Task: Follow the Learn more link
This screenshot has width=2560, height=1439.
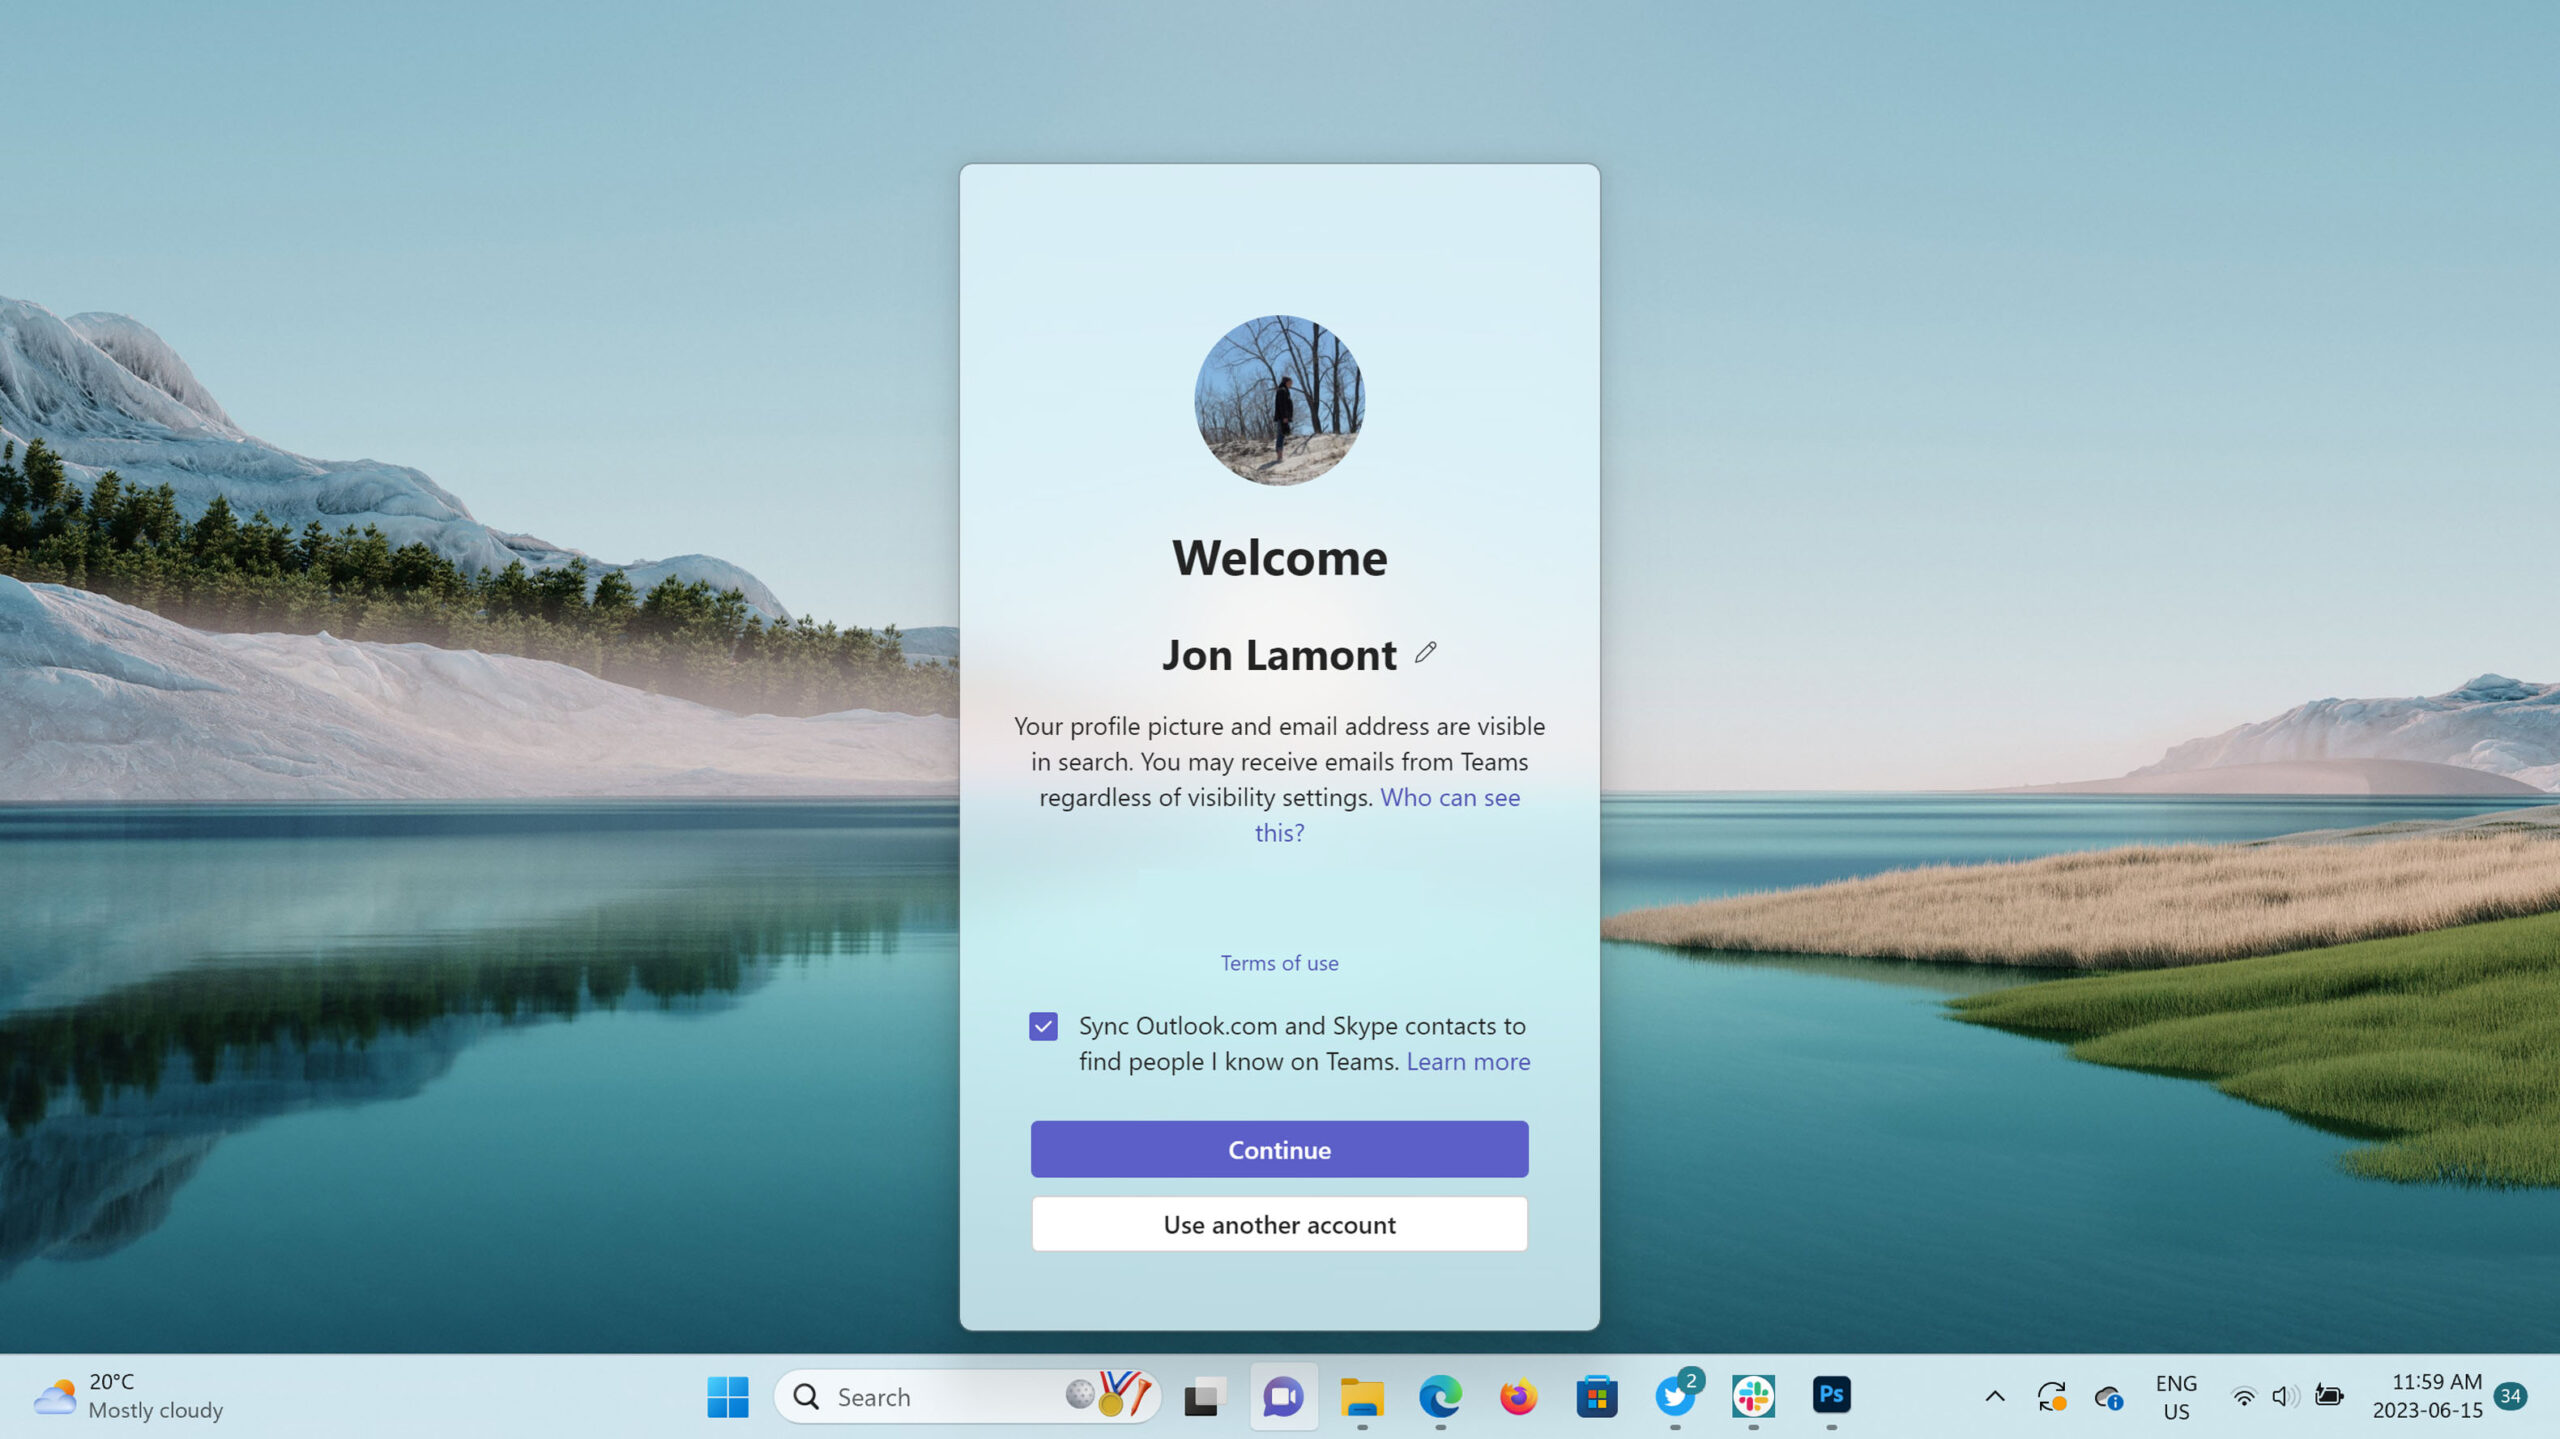Action: click(x=1467, y=1061)
